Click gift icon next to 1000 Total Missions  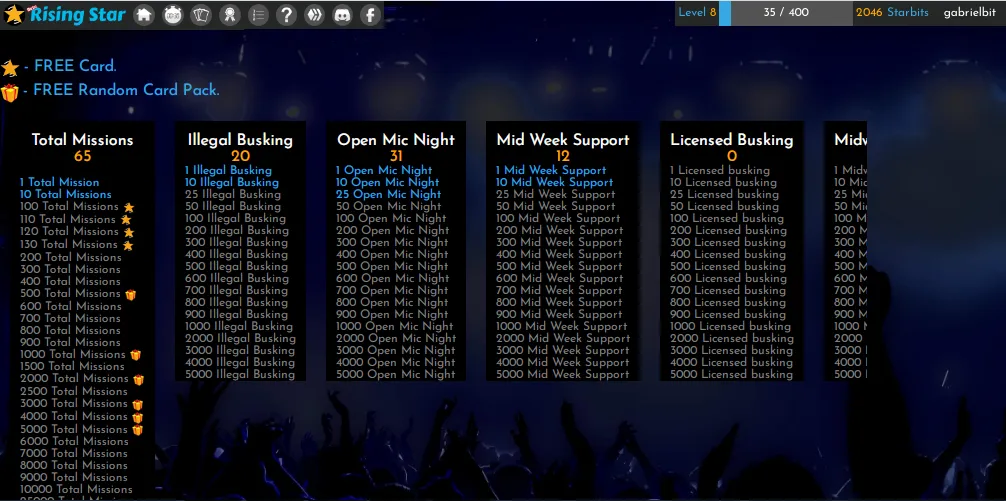pyautogui.click(x=135, y=355)
